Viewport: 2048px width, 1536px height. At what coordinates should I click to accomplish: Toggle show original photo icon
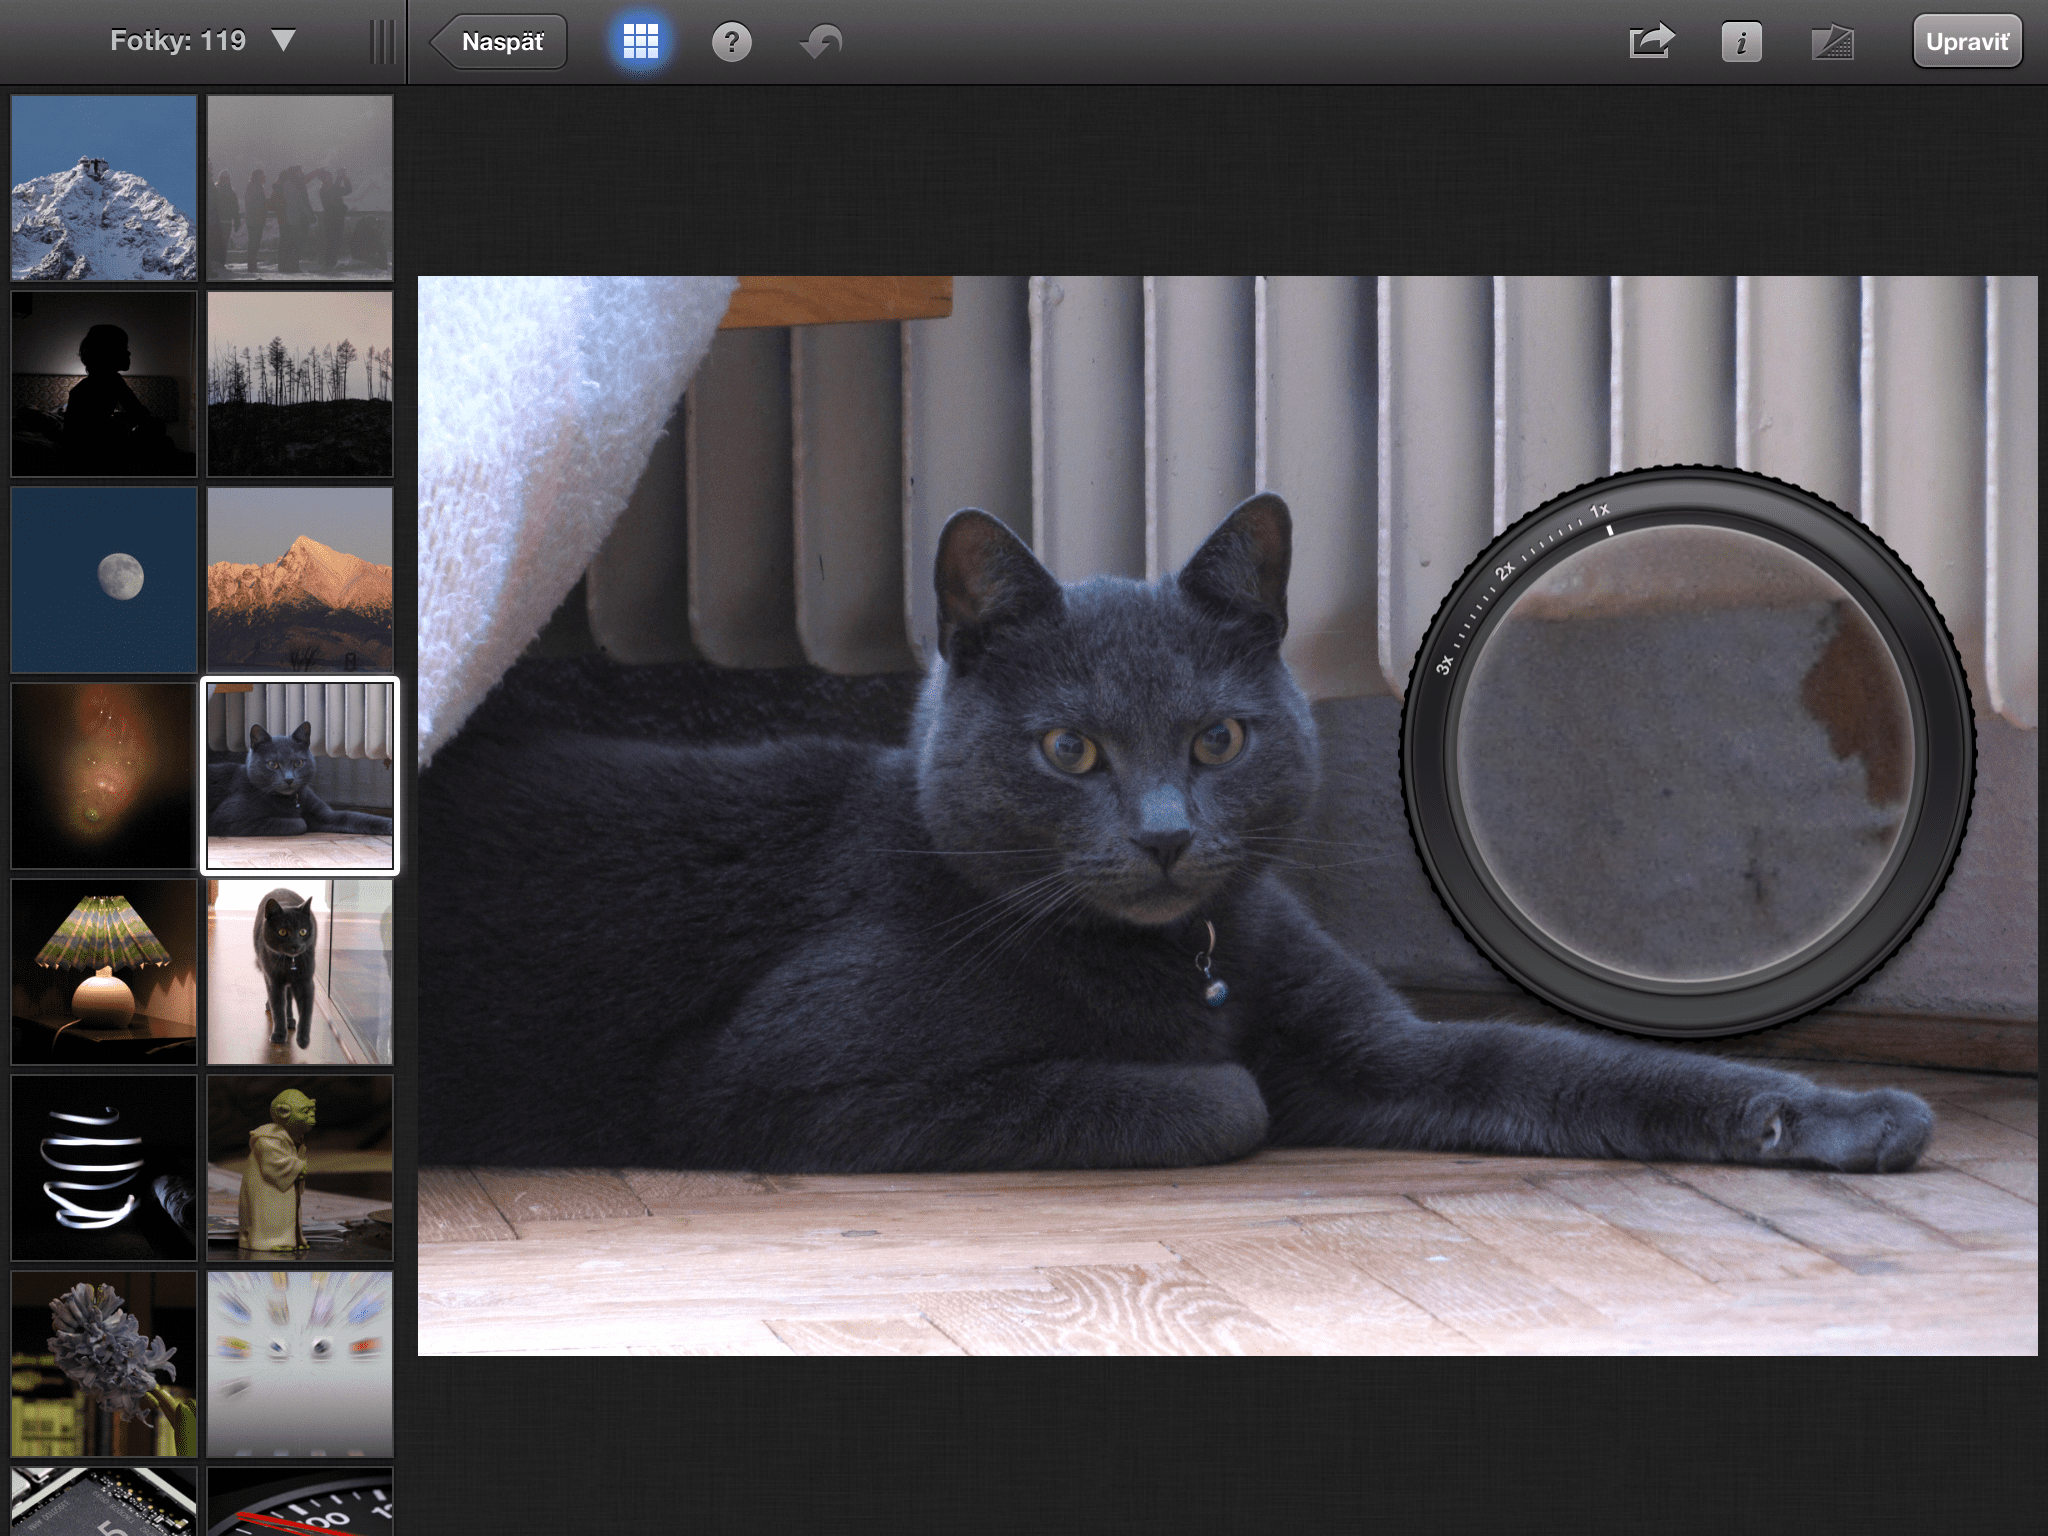1832,42
